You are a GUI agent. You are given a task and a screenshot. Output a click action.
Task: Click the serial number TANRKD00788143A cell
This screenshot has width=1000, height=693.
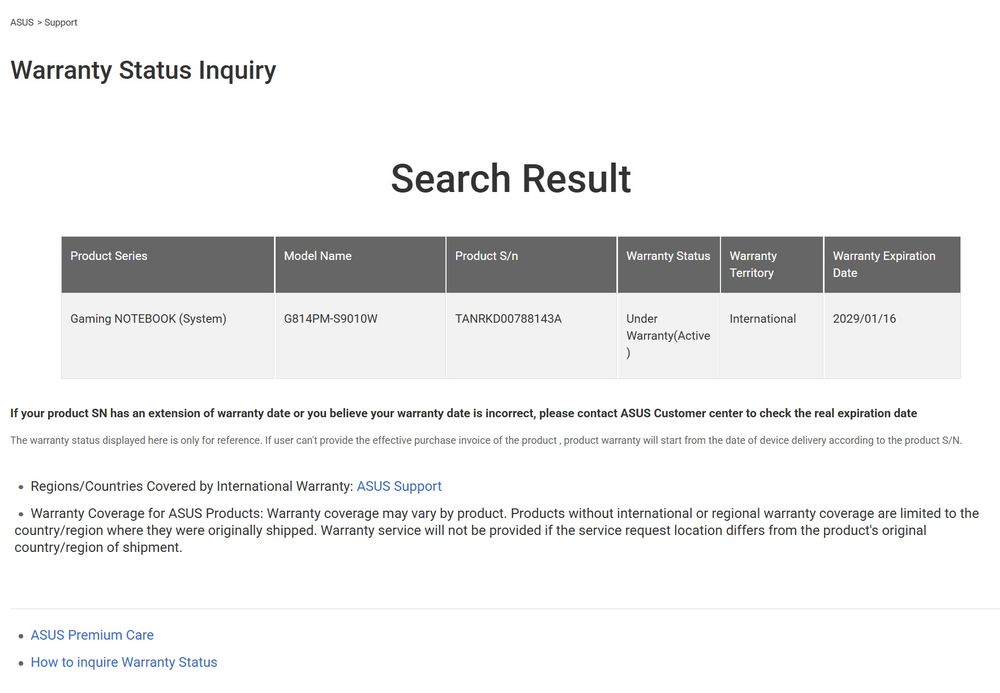pos(508,319)
